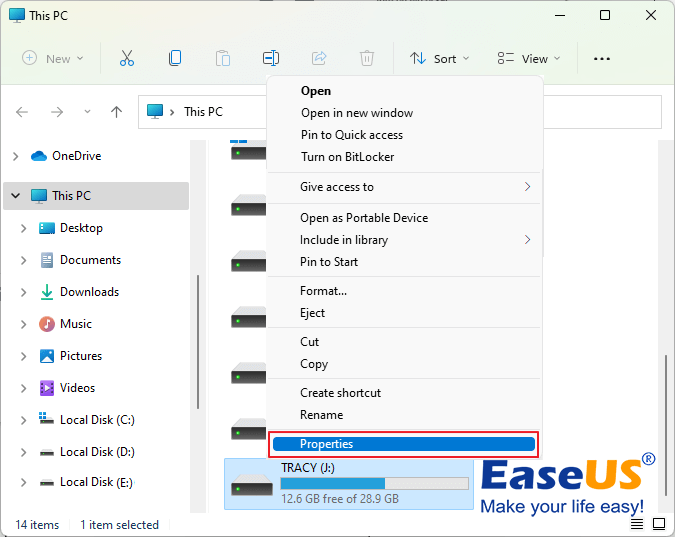Viewport: 675px width, 537px height.
Task: Go forward with the right arrow
Action: click(x=57, y=112)
